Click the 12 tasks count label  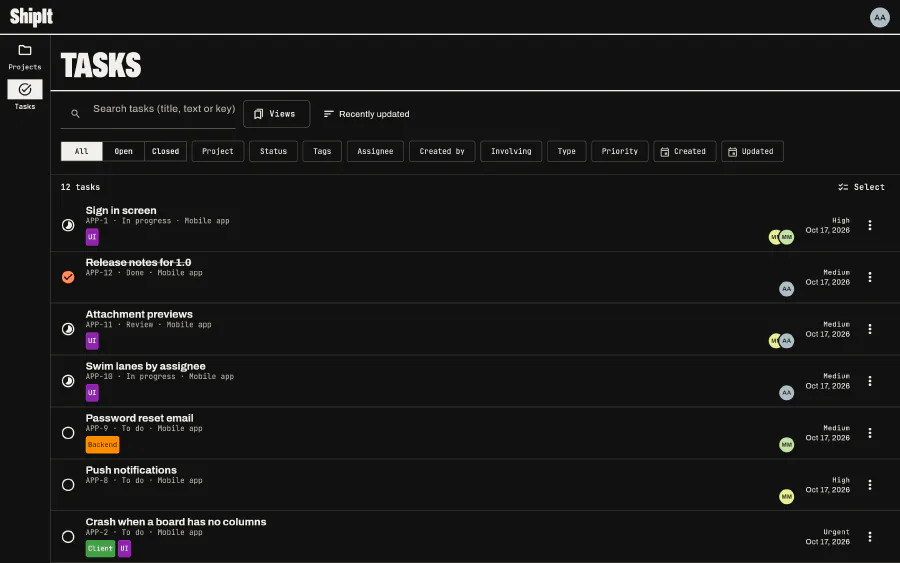(80, 187)
